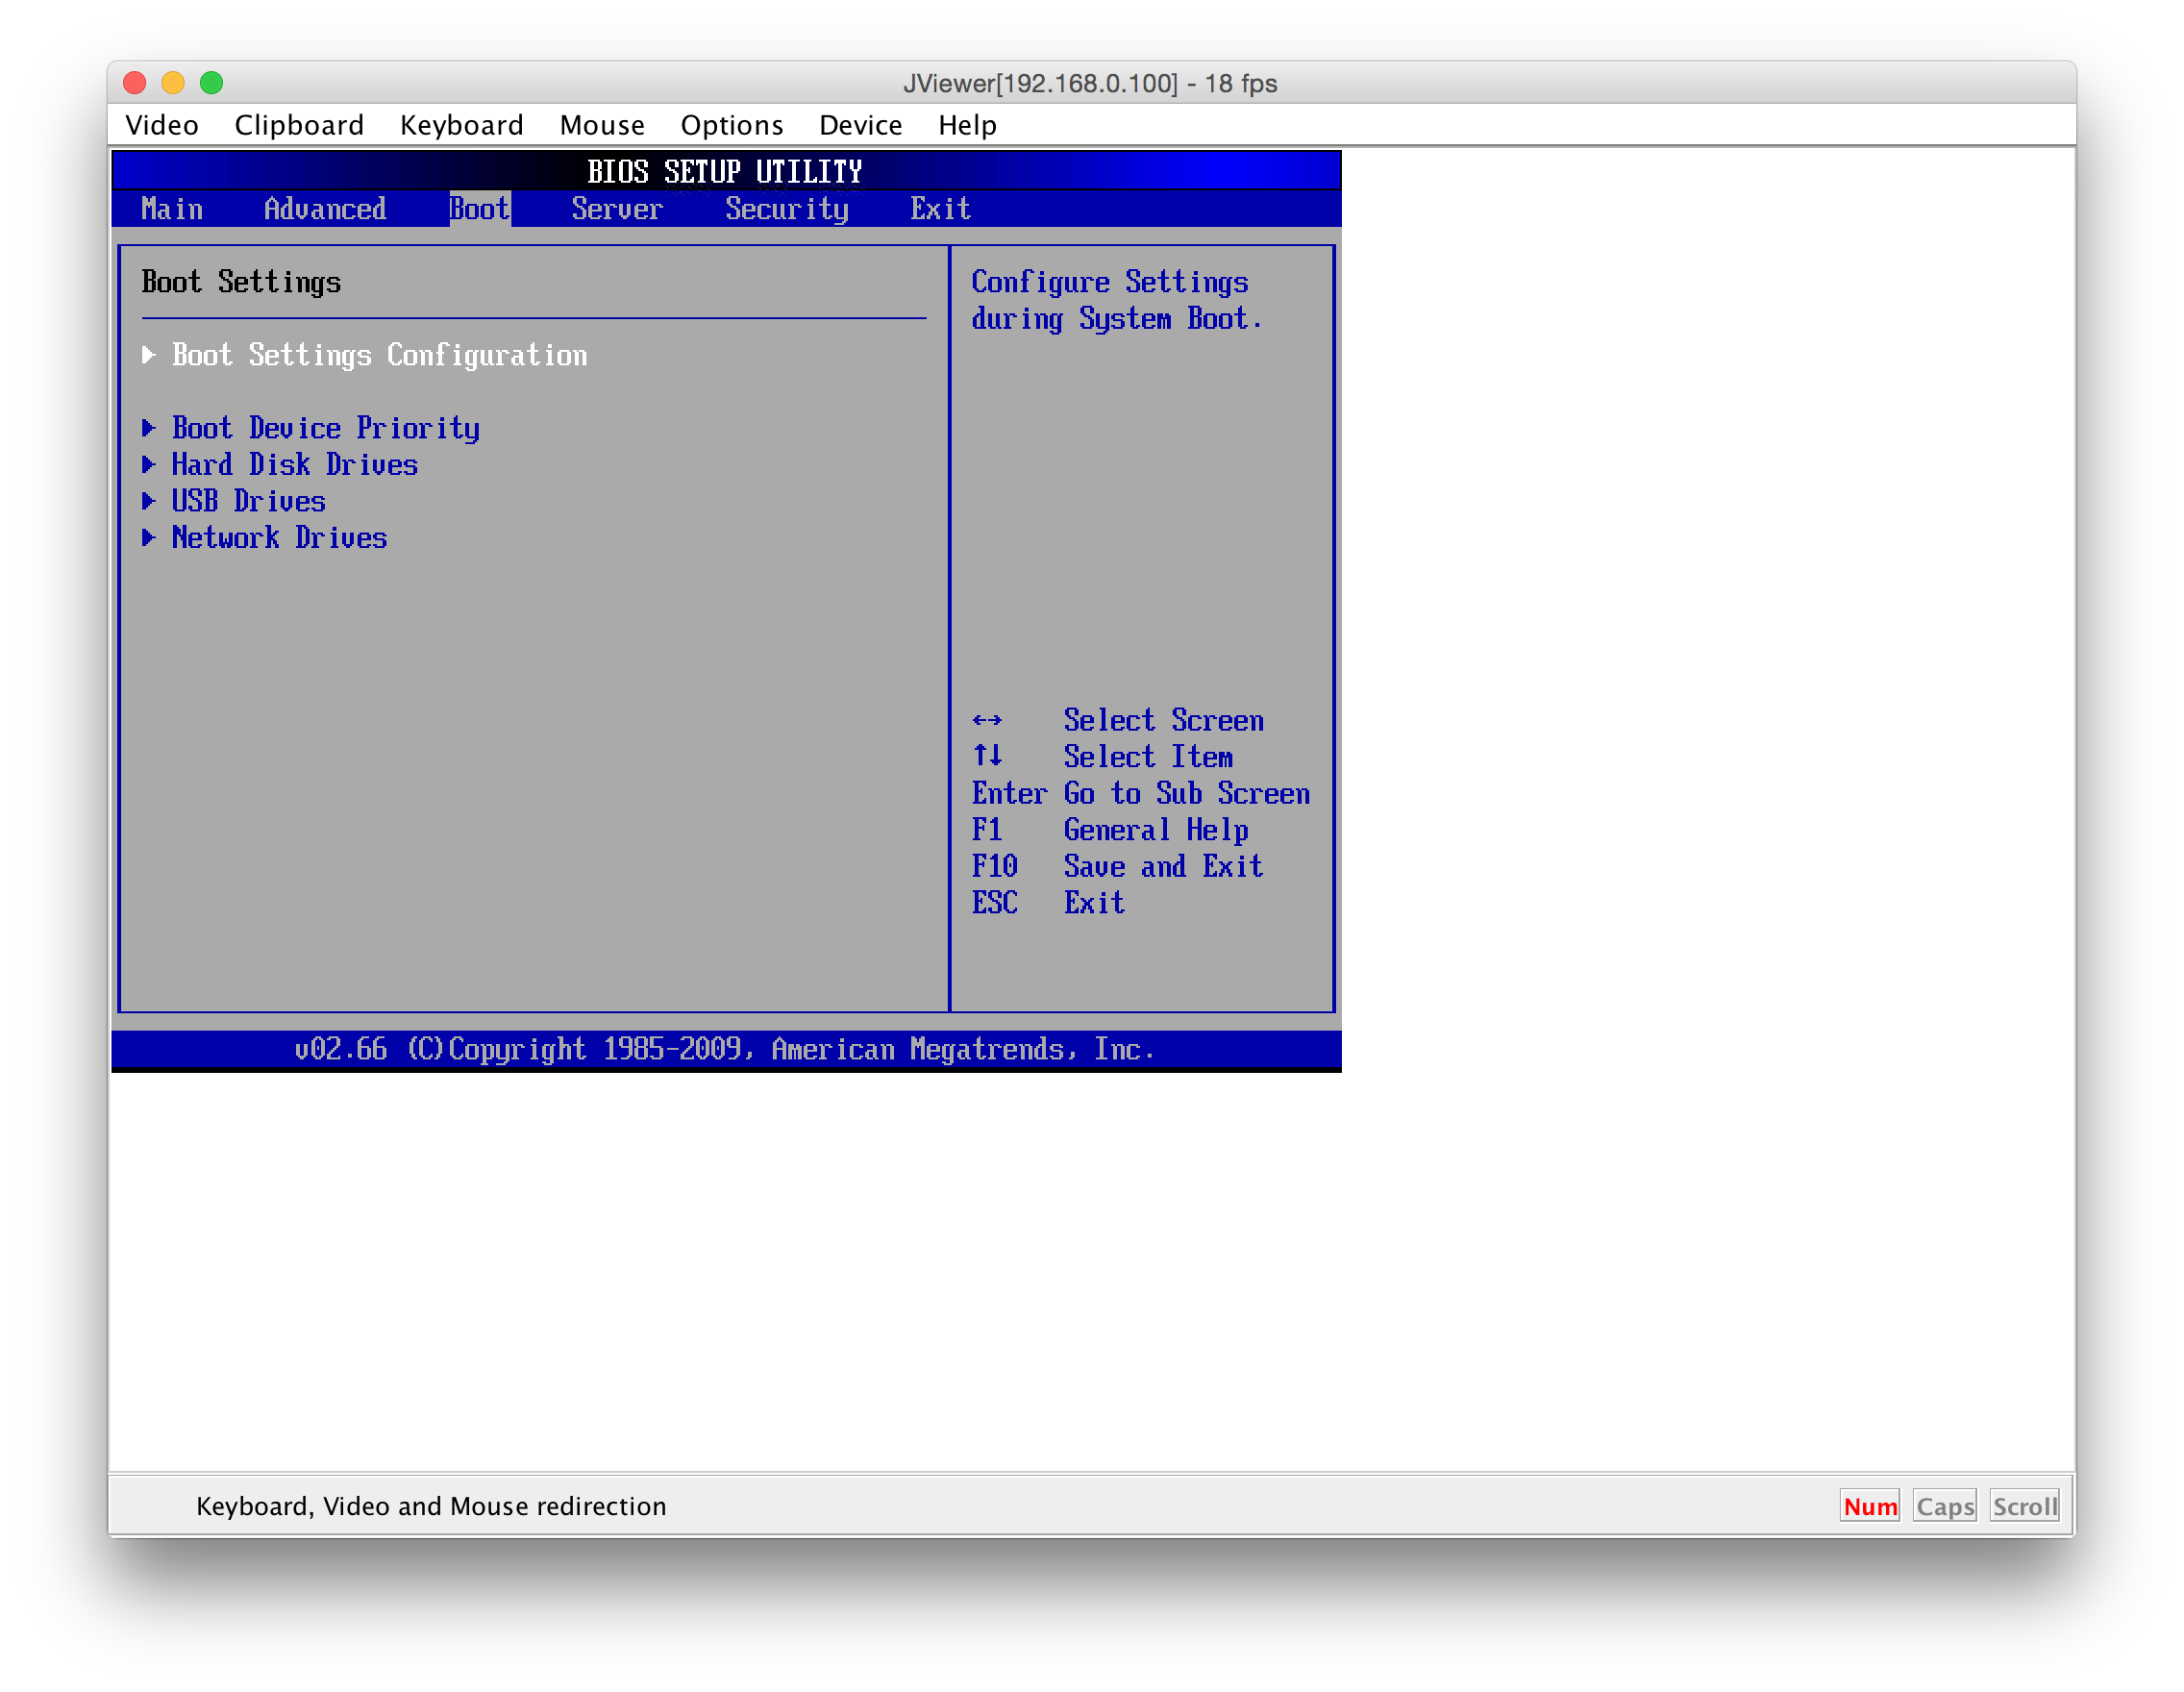The width and height of the screenshot is (2184, 1692).
Task: Open the Options menu
Action: tap(731, 125)
